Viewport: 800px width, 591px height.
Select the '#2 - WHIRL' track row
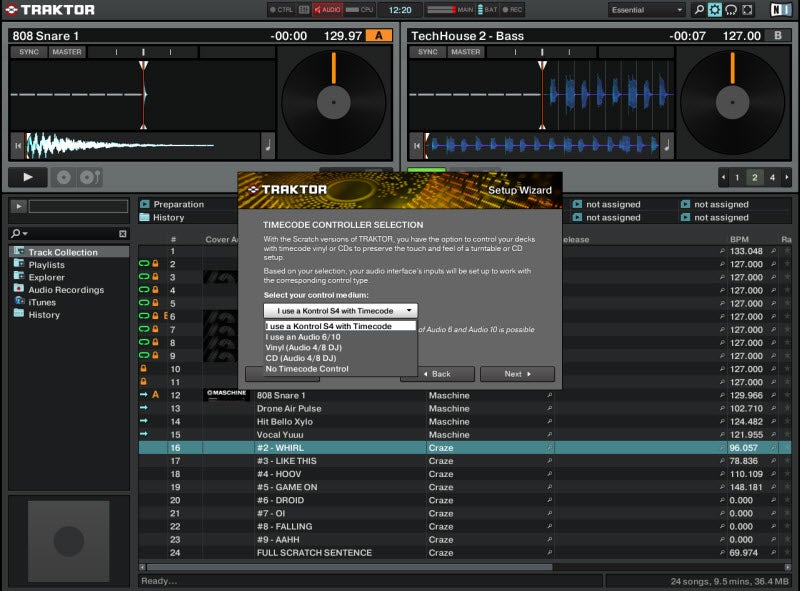pos(465,448)
